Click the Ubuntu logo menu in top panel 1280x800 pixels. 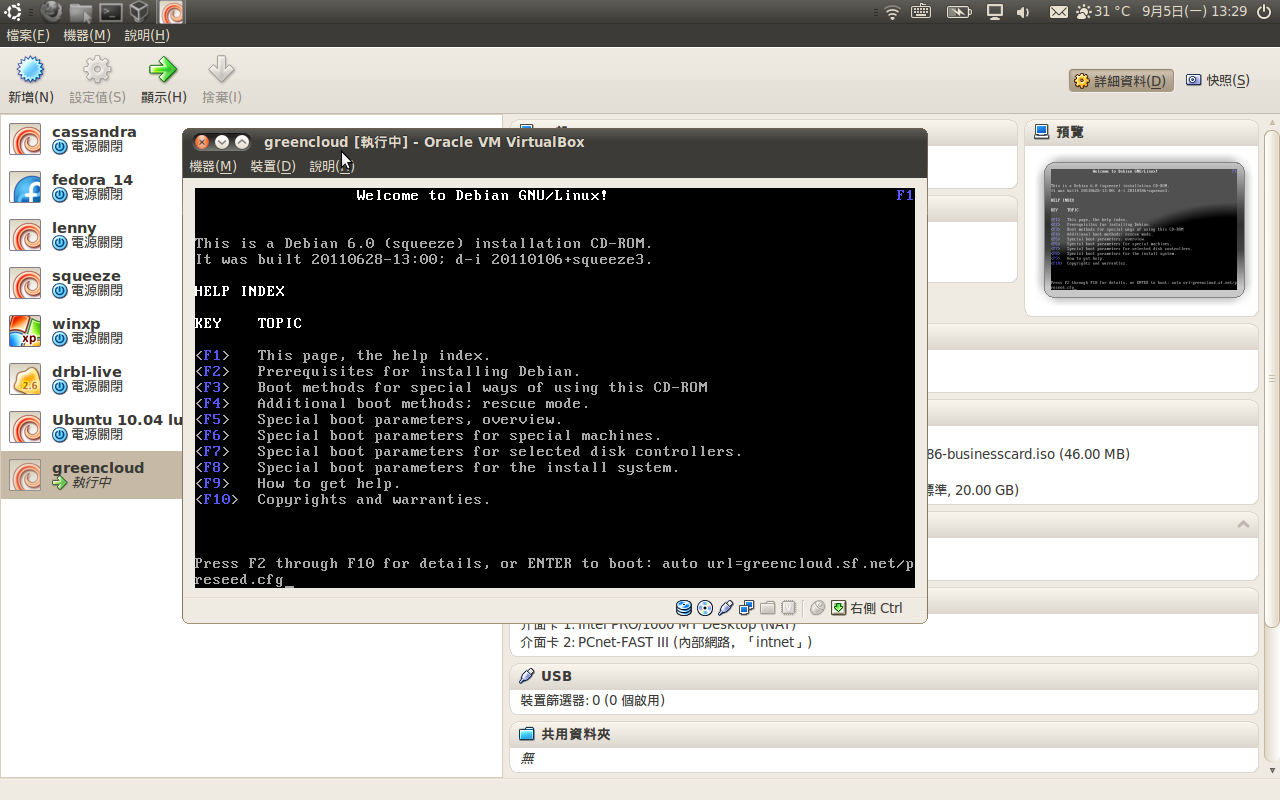[15, 12]
